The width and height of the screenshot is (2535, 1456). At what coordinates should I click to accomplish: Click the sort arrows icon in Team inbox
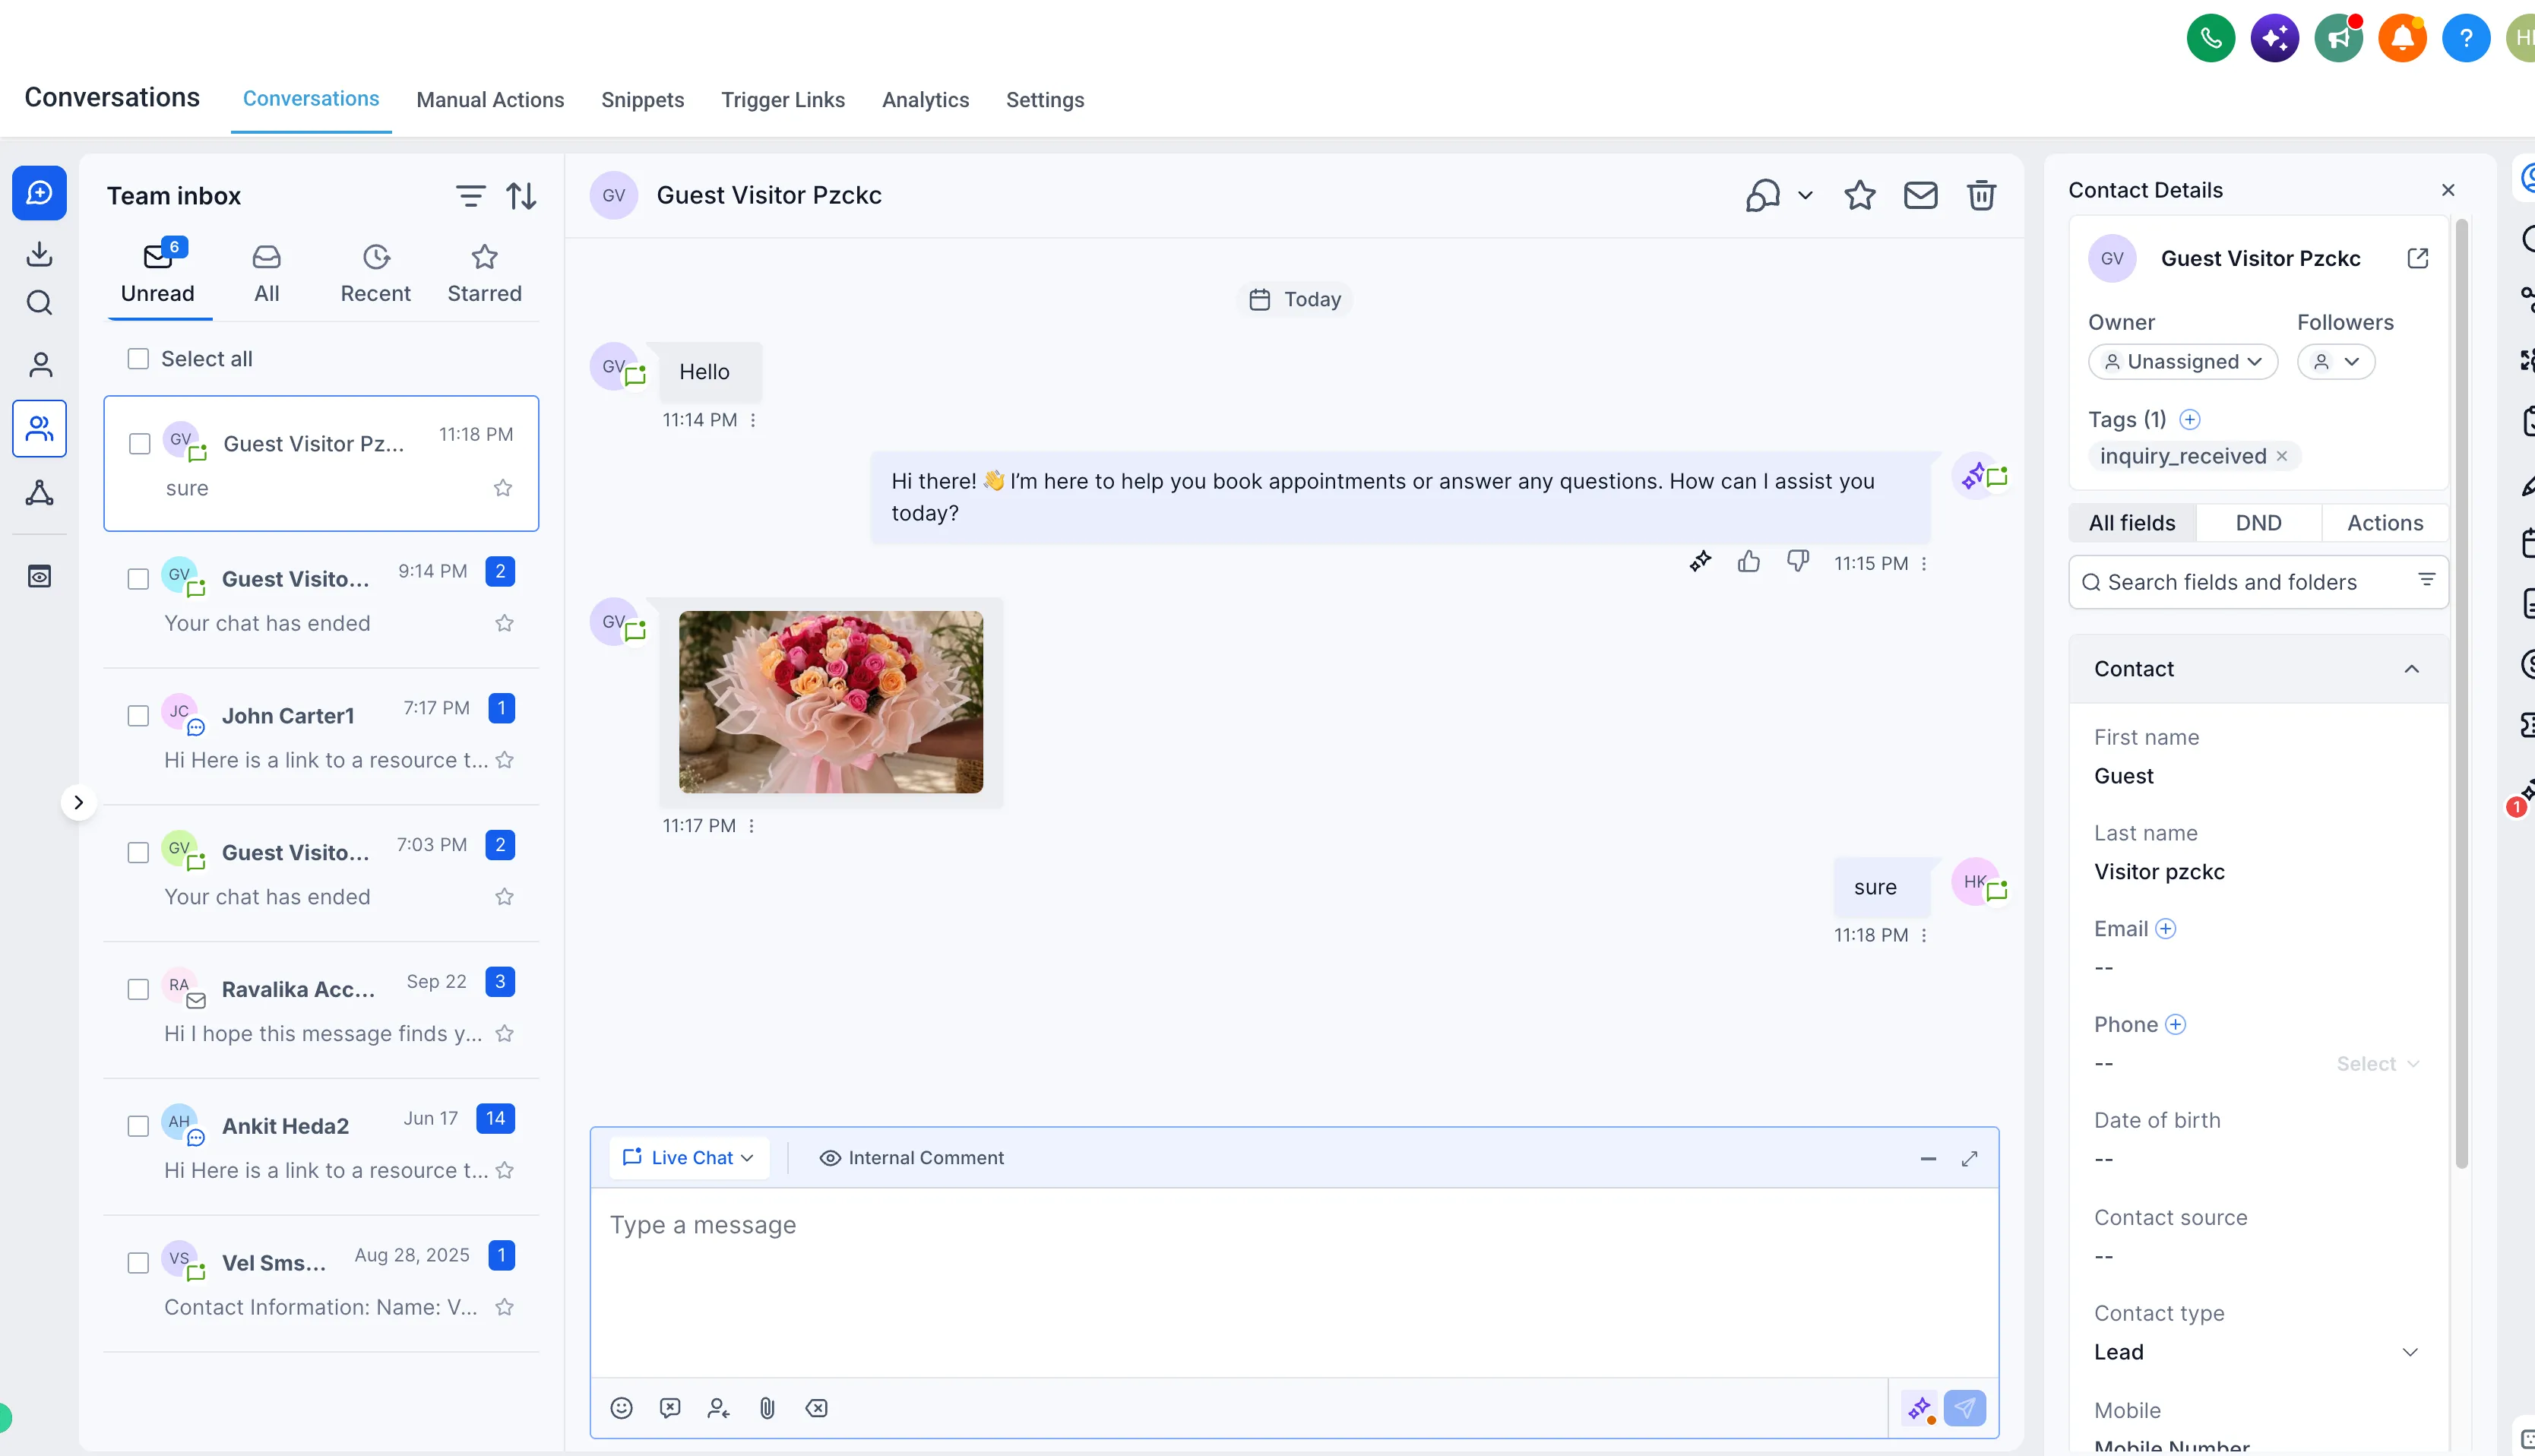point(521,196)
